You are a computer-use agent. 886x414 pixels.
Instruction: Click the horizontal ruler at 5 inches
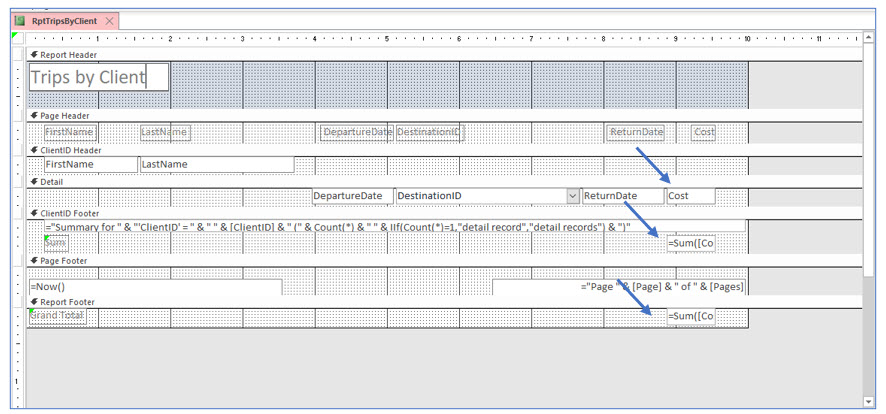click(387, 38)
